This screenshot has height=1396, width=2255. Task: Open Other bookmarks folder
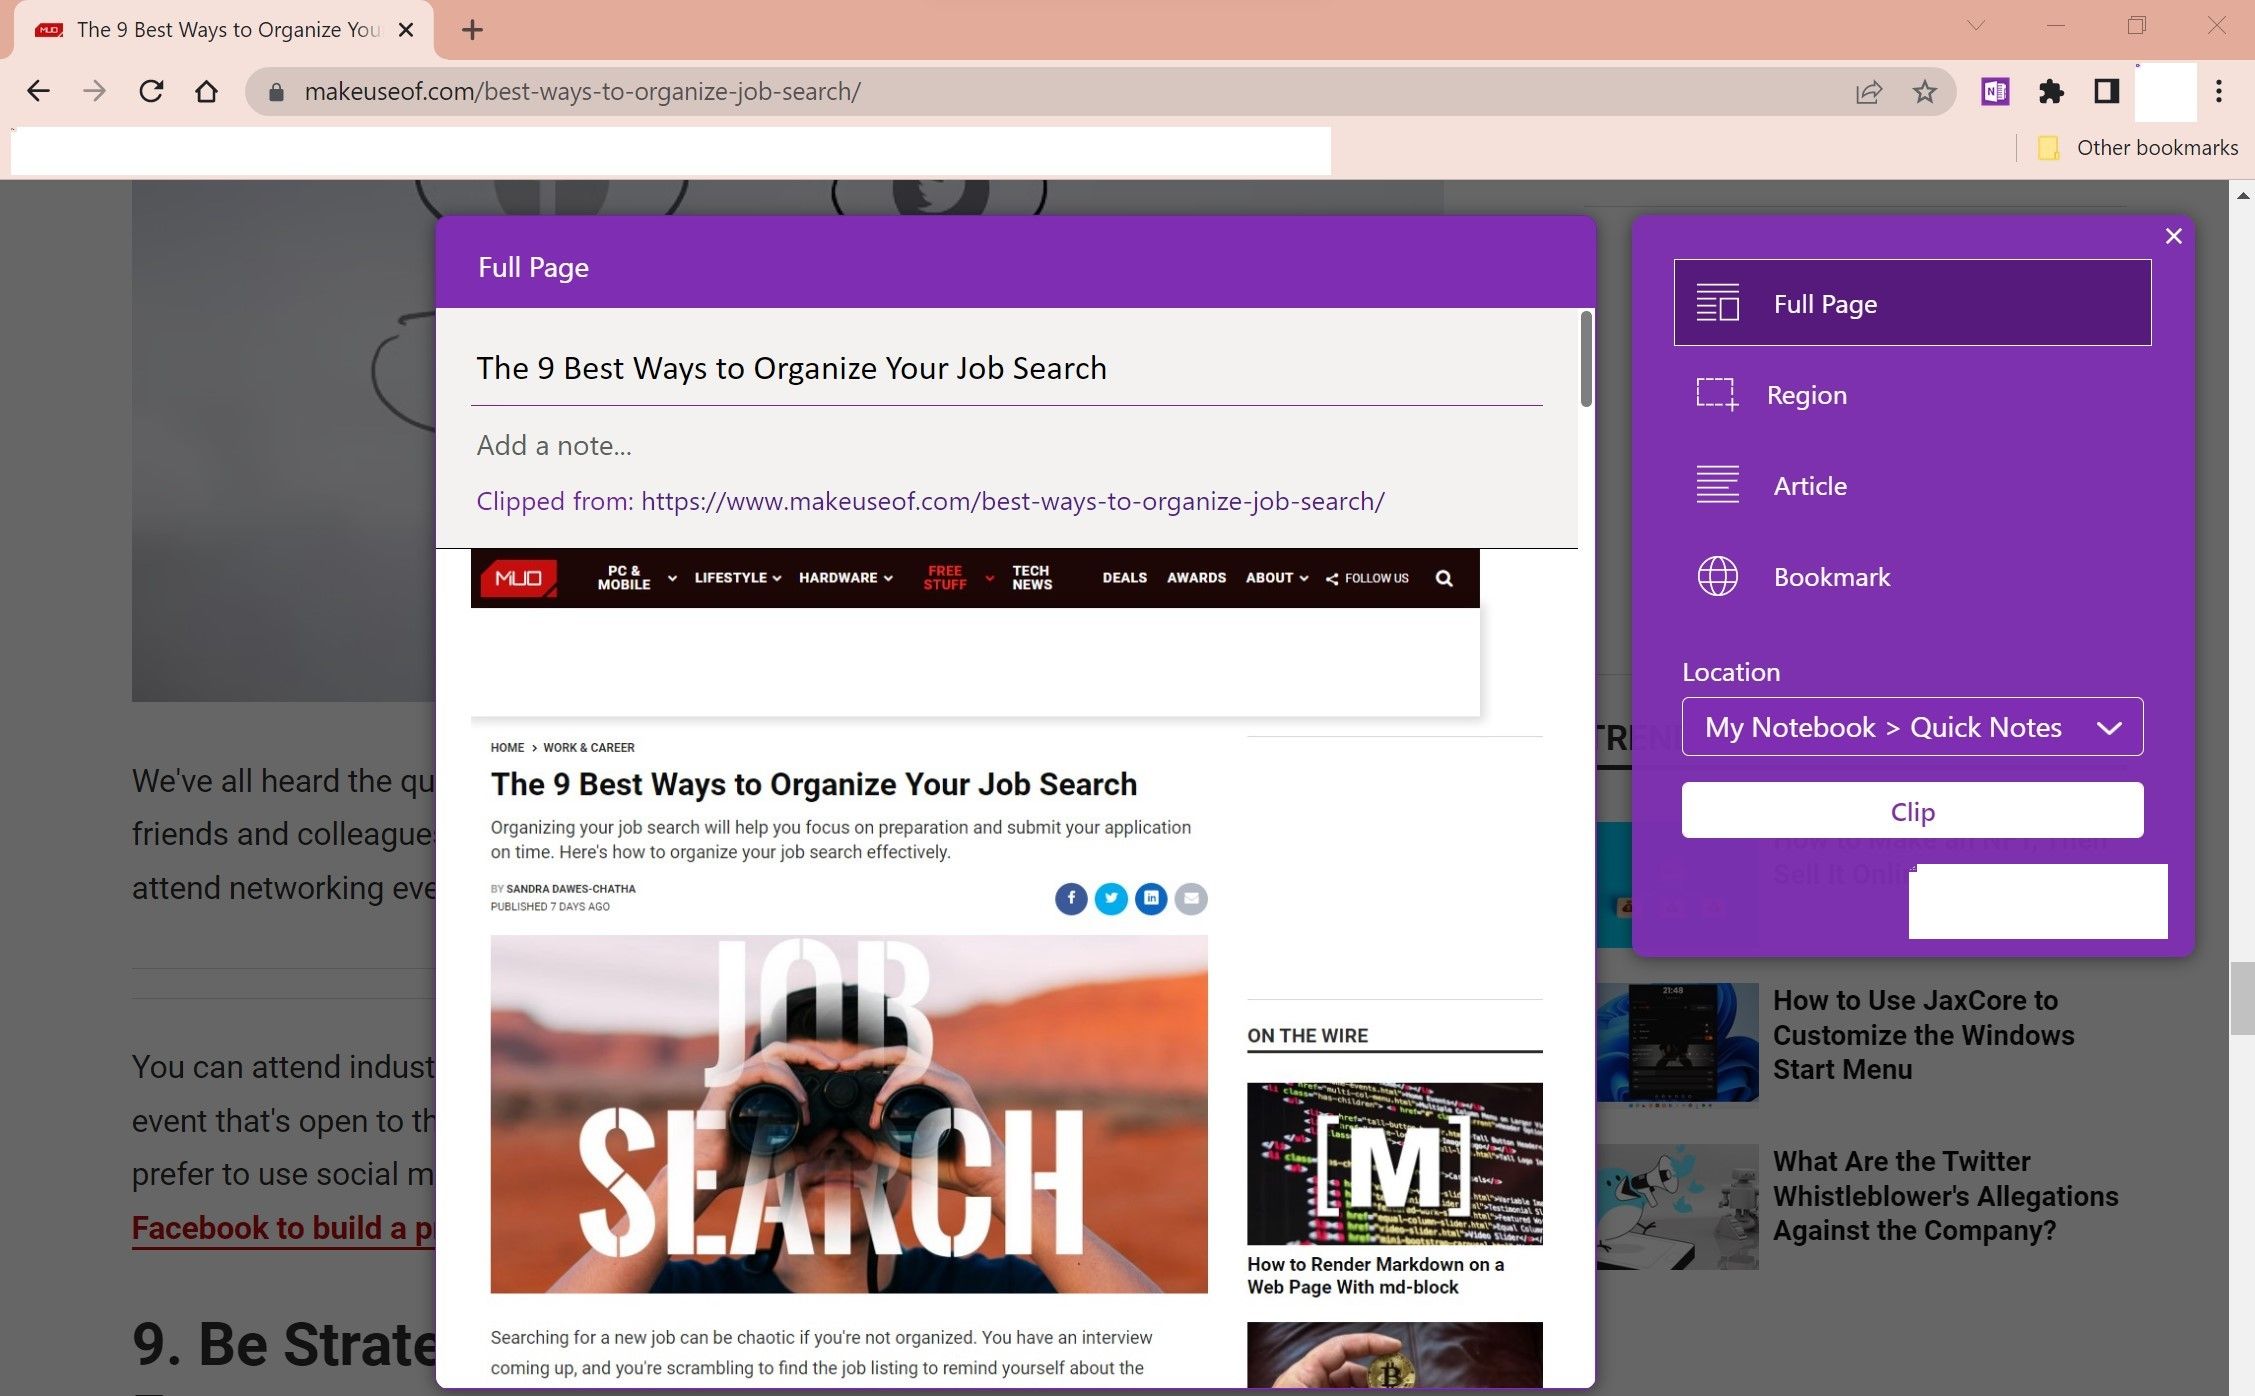pos(2138,148)
